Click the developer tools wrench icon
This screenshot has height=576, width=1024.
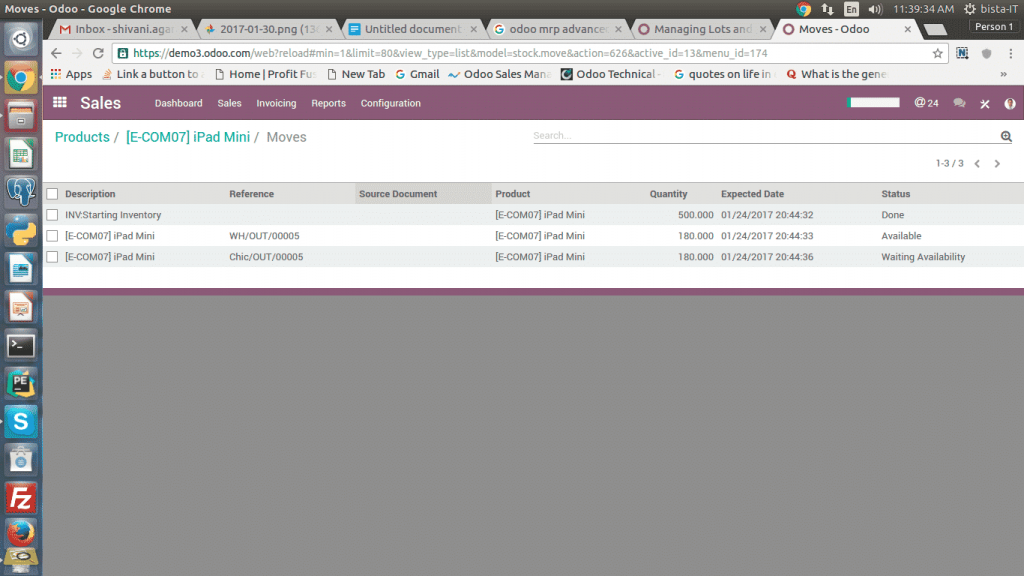click(x=985, y=103)
